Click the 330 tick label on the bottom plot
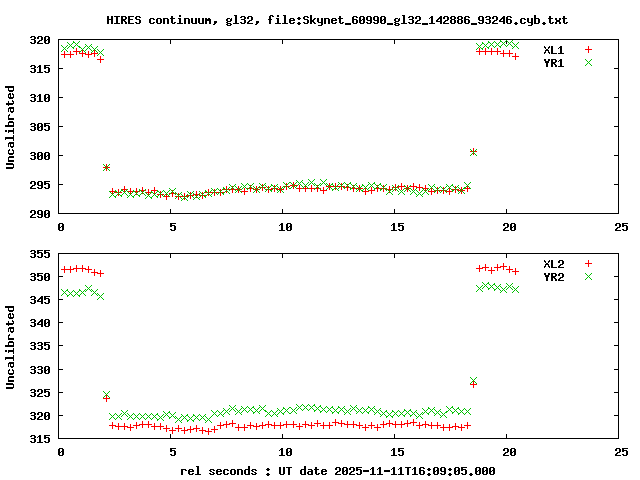This screenshot has width=640, height=480. click(x=40, y=370)
